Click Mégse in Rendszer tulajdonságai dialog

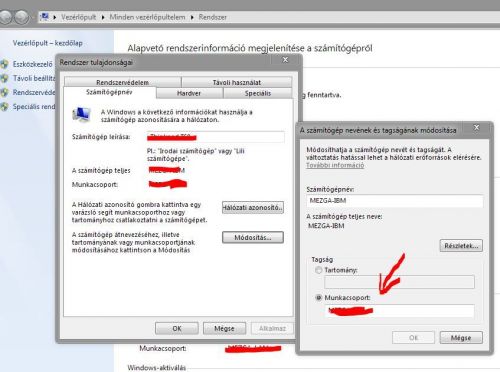(x=224, y=328)
